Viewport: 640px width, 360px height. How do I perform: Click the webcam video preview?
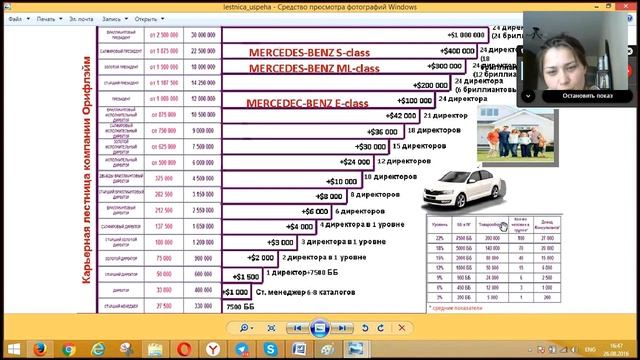pos(575,51)
